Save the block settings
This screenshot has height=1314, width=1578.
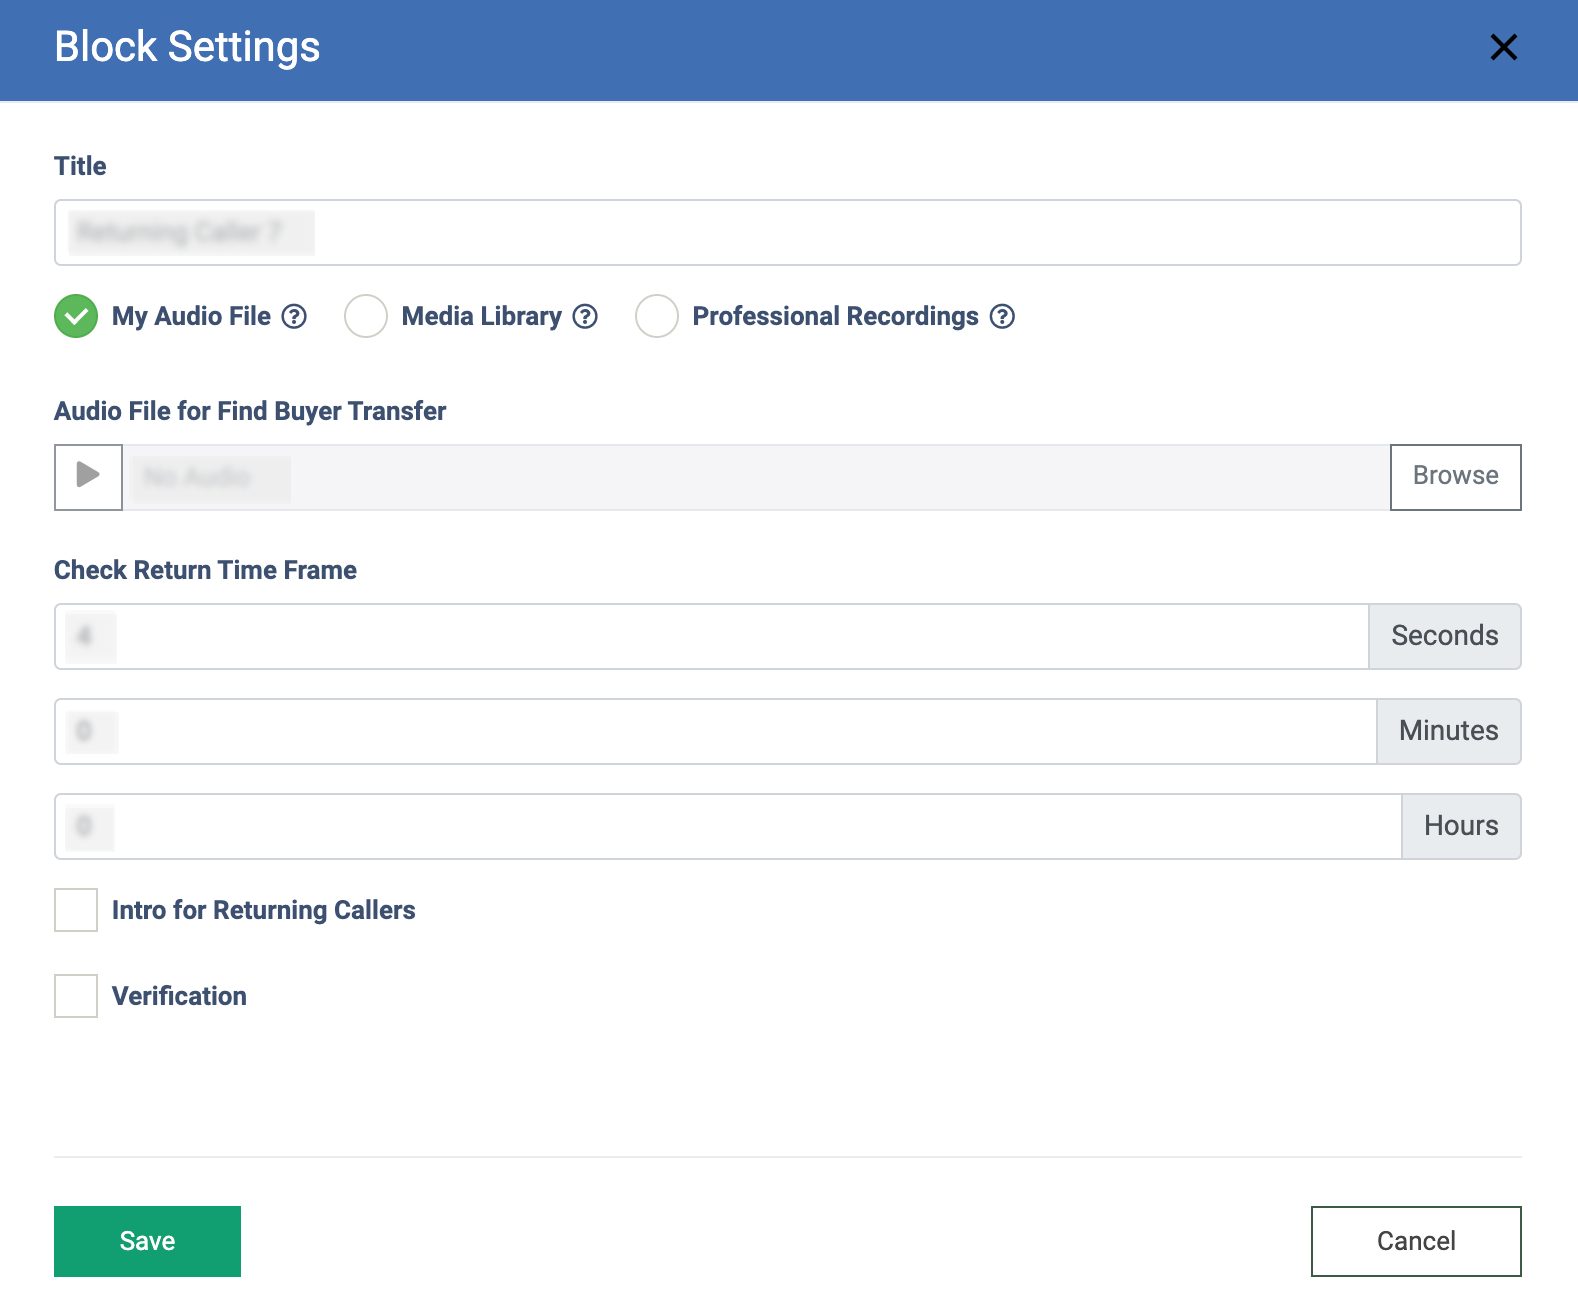tap(147, 1241)
